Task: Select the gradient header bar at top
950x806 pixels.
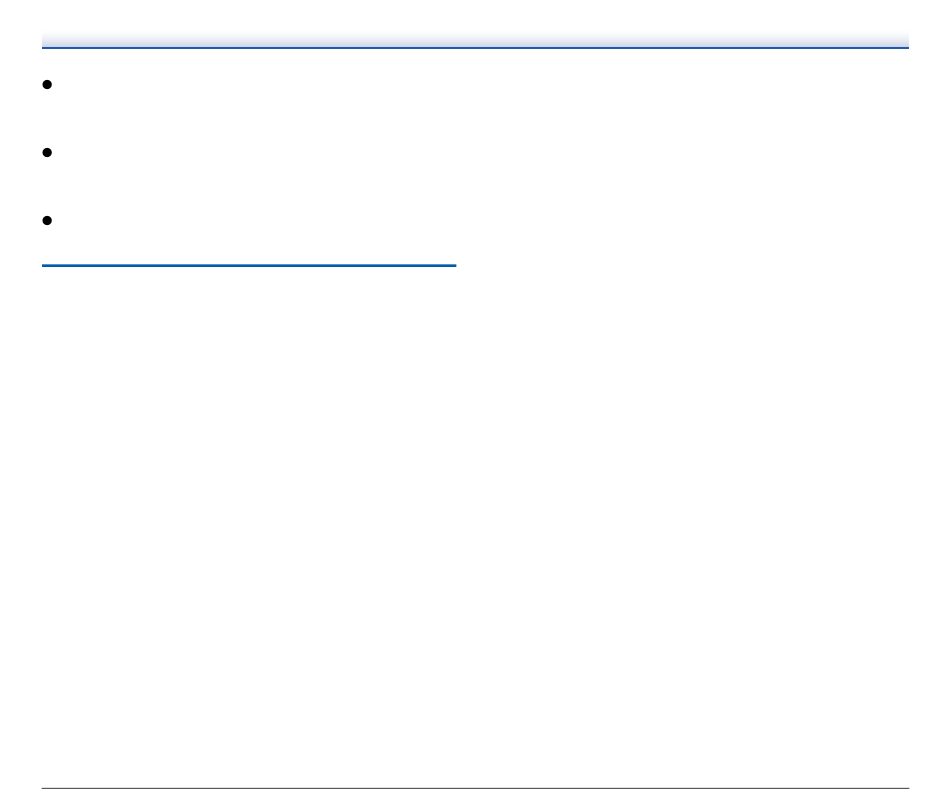Action: coord(475,40)
